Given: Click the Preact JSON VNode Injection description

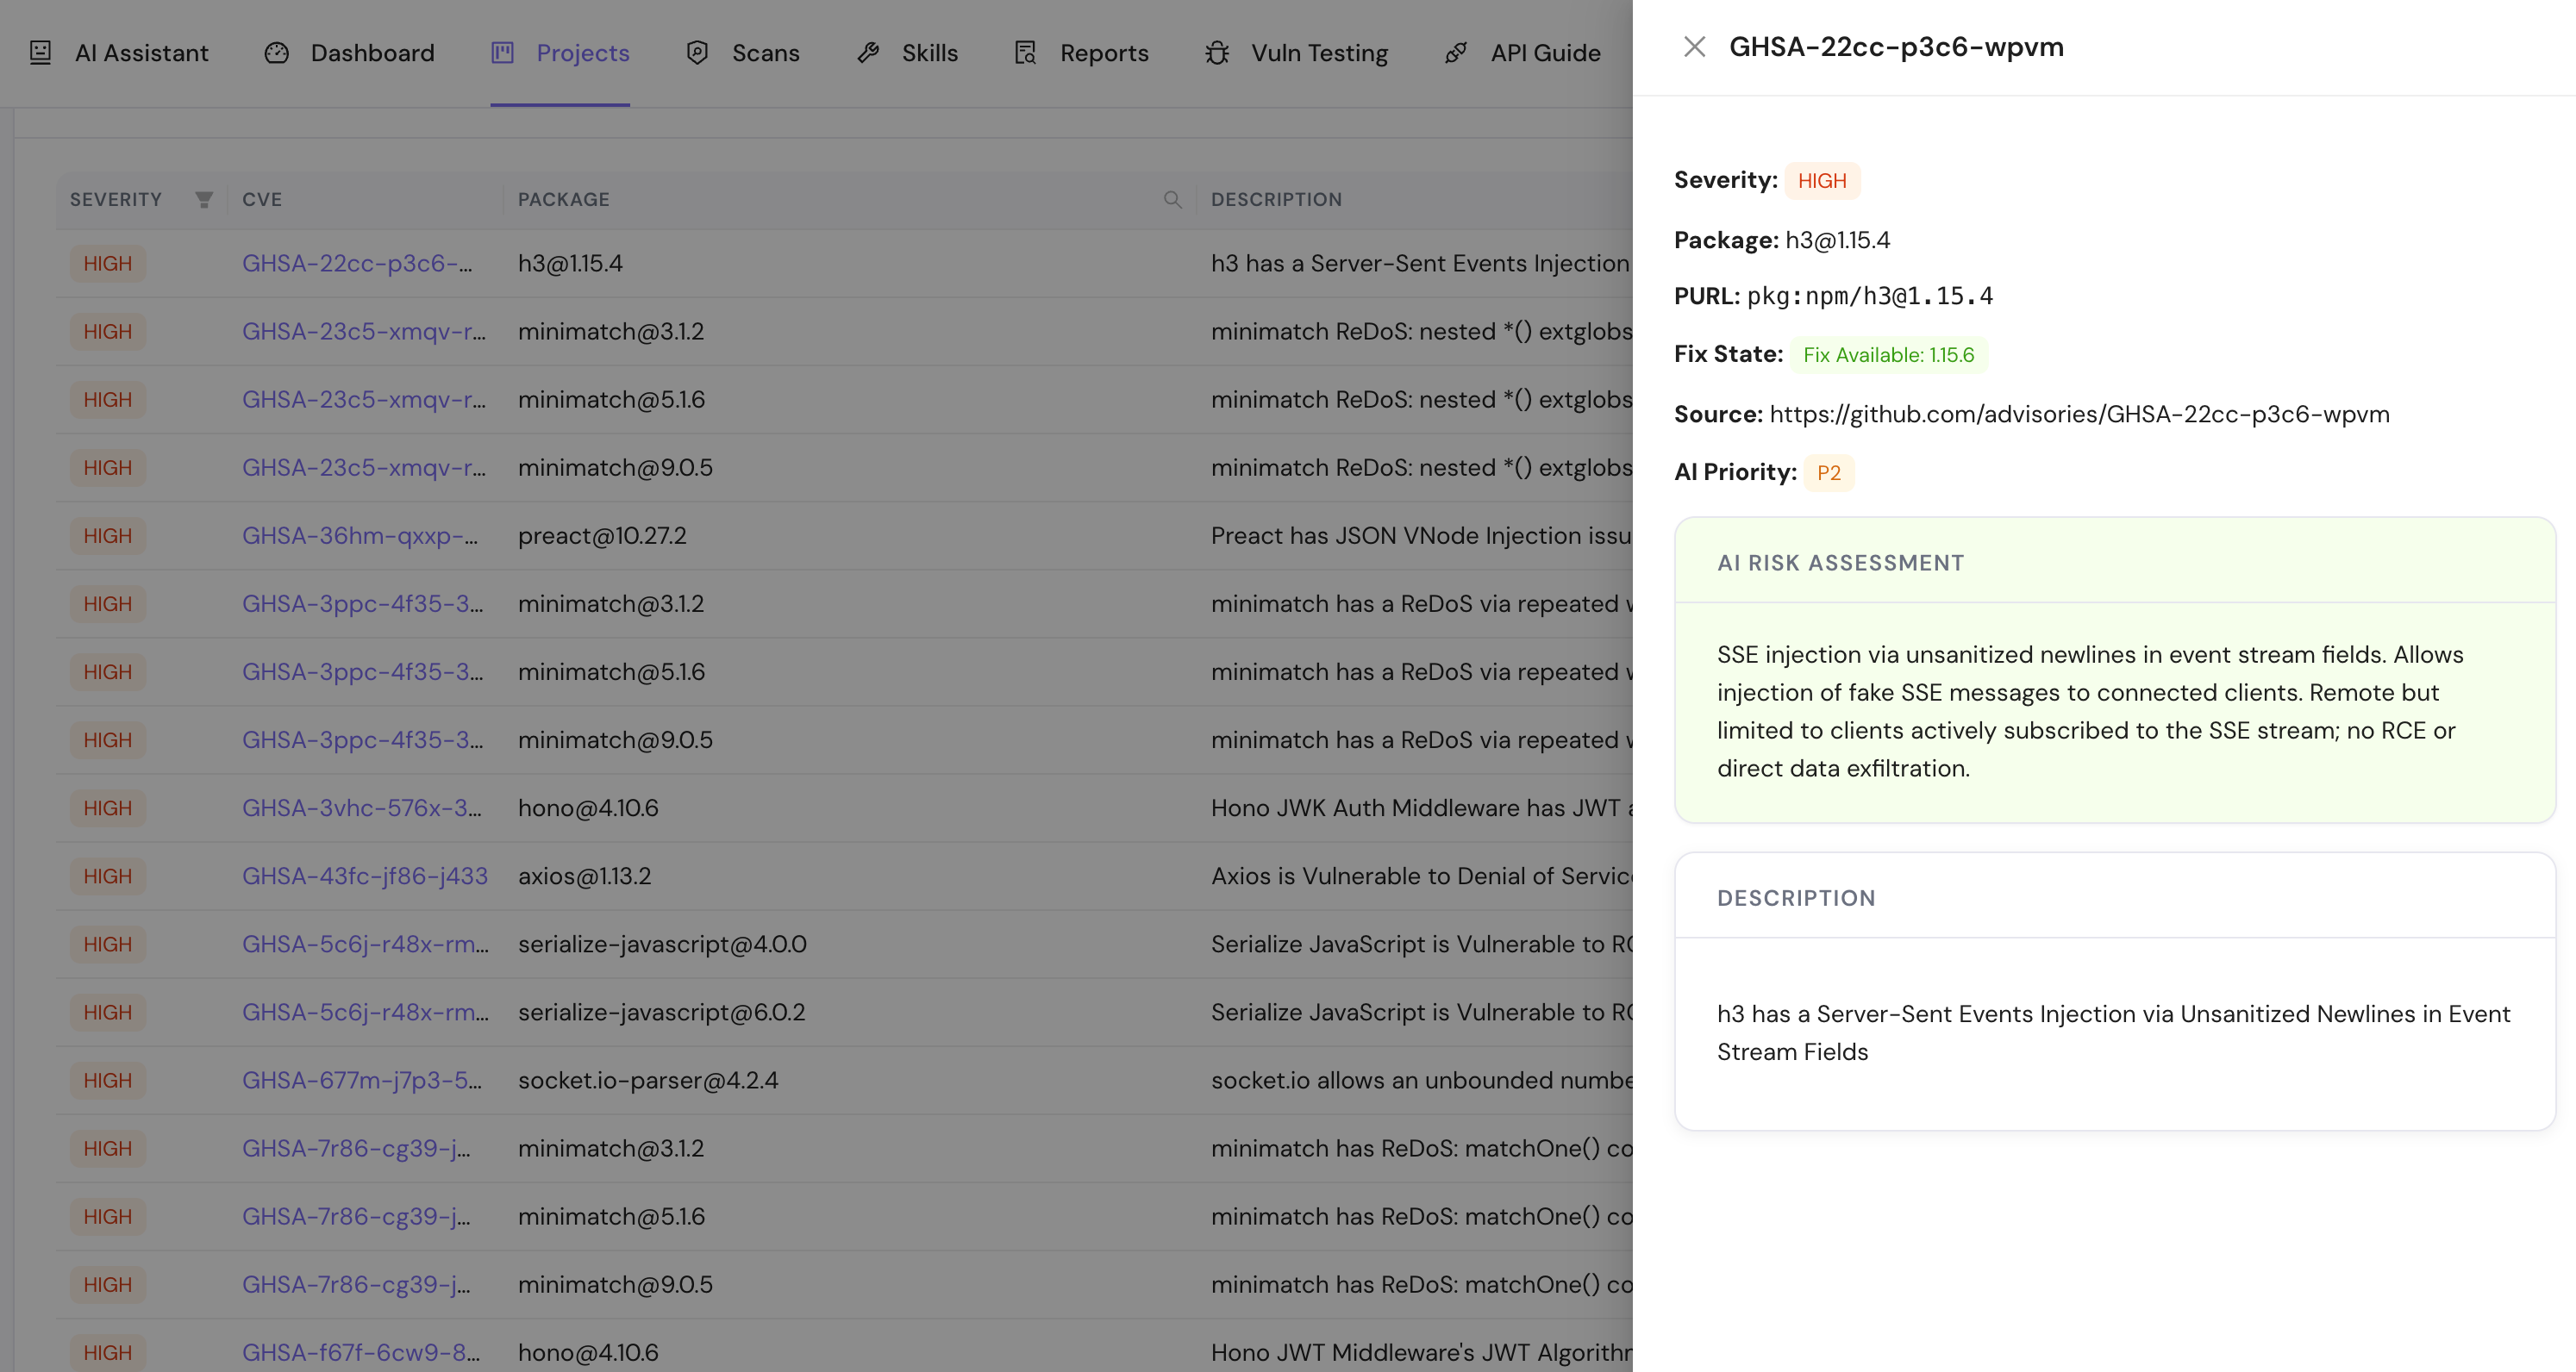Looking at the screenshot, I should 1421,536.
